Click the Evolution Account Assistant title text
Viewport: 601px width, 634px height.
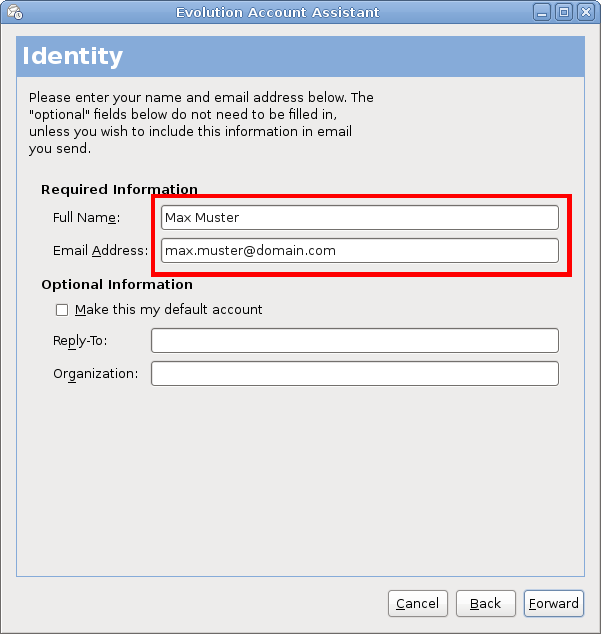(277, 12)
